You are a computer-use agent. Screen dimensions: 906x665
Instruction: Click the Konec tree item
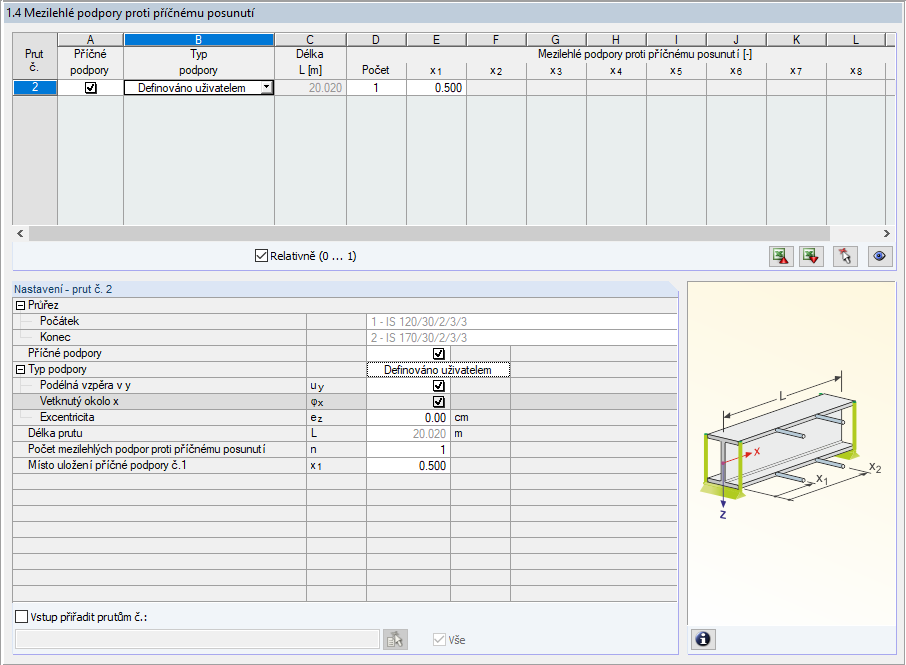[x=55, y=337]
